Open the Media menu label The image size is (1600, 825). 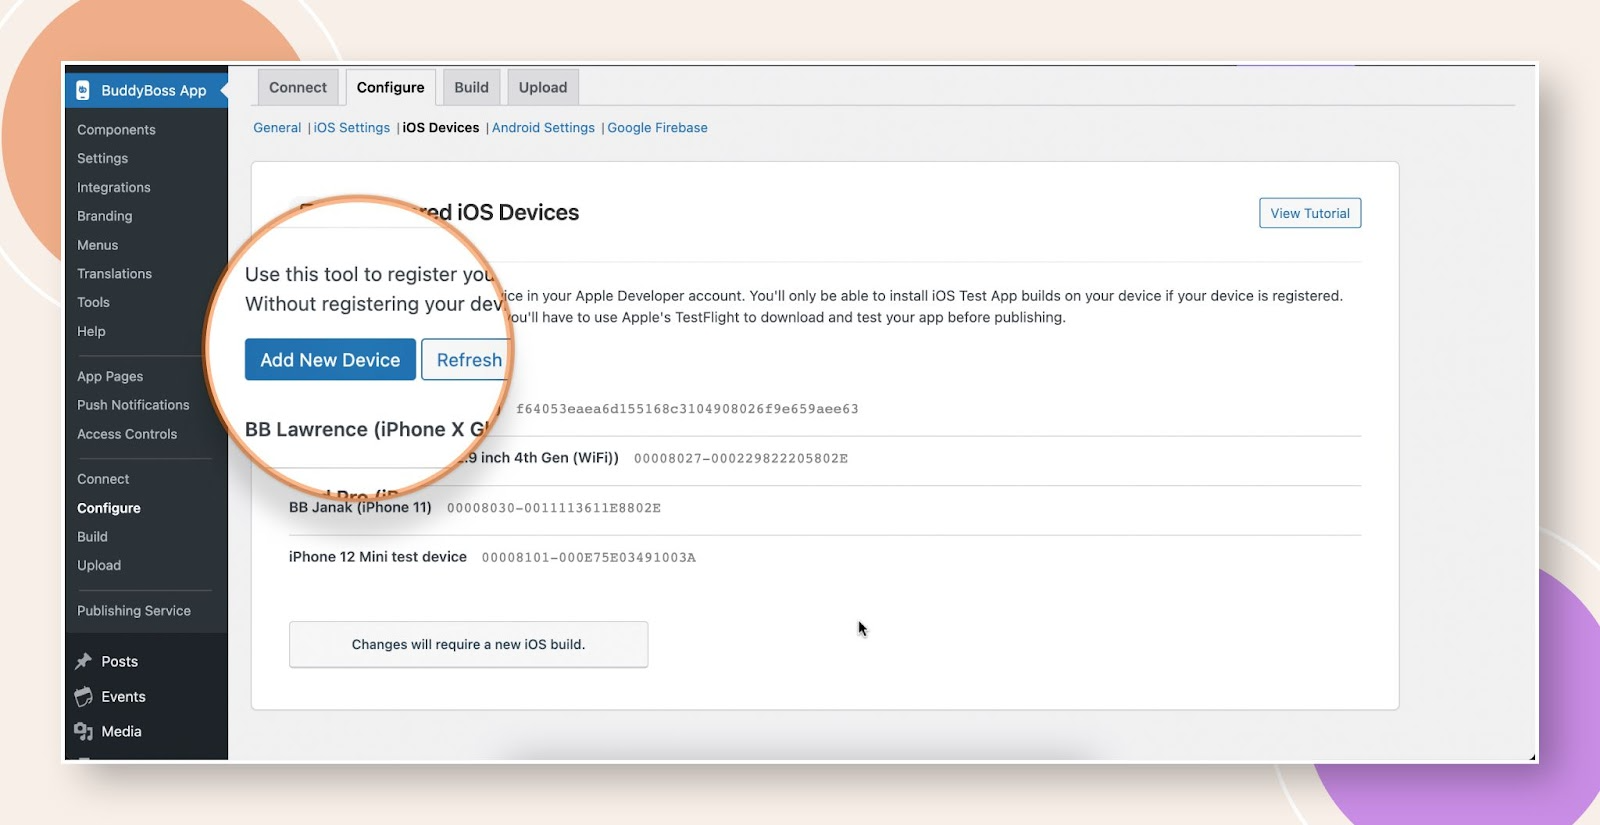click(121, 731)
